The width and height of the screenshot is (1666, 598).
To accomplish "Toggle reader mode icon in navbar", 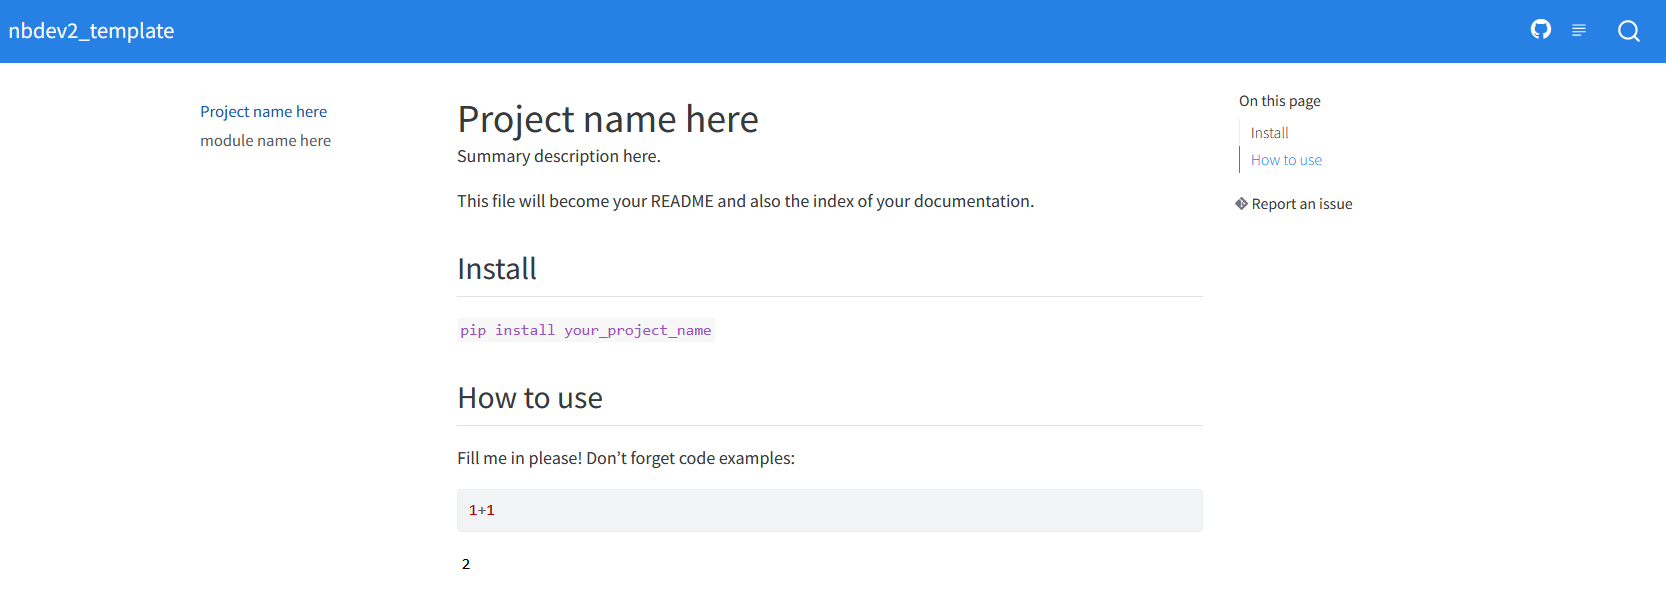I will 1579,31.
